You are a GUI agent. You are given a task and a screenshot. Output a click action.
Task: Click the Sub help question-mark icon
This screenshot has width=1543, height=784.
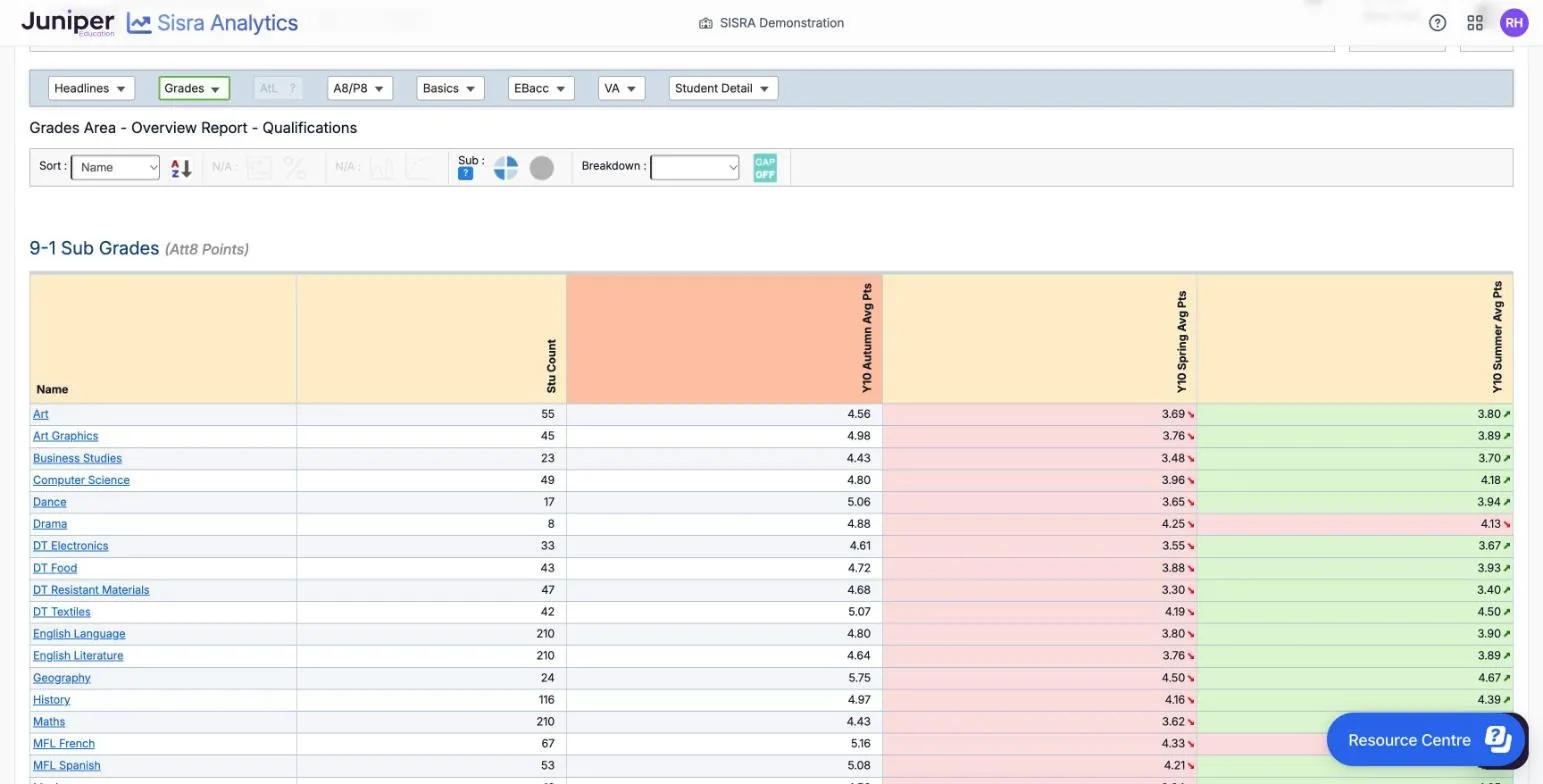tap(465, 174)
